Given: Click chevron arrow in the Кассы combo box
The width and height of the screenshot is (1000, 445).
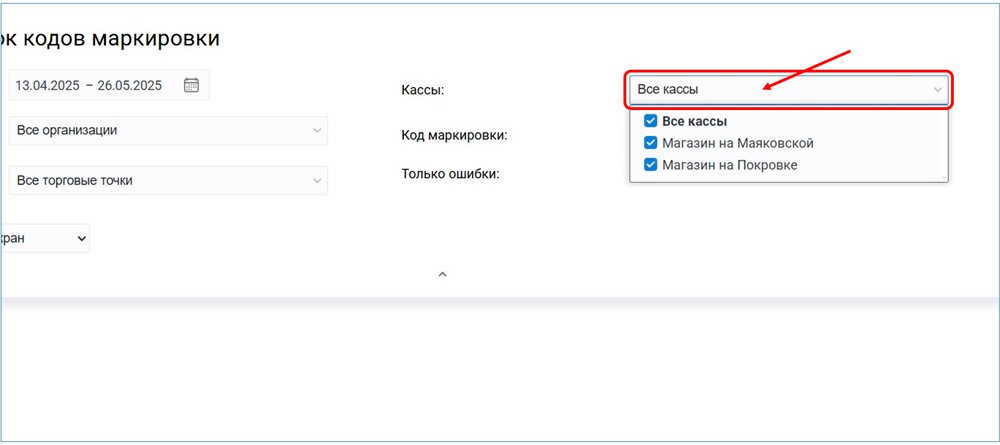Looking at the screenshot, I should click(937, 90).
